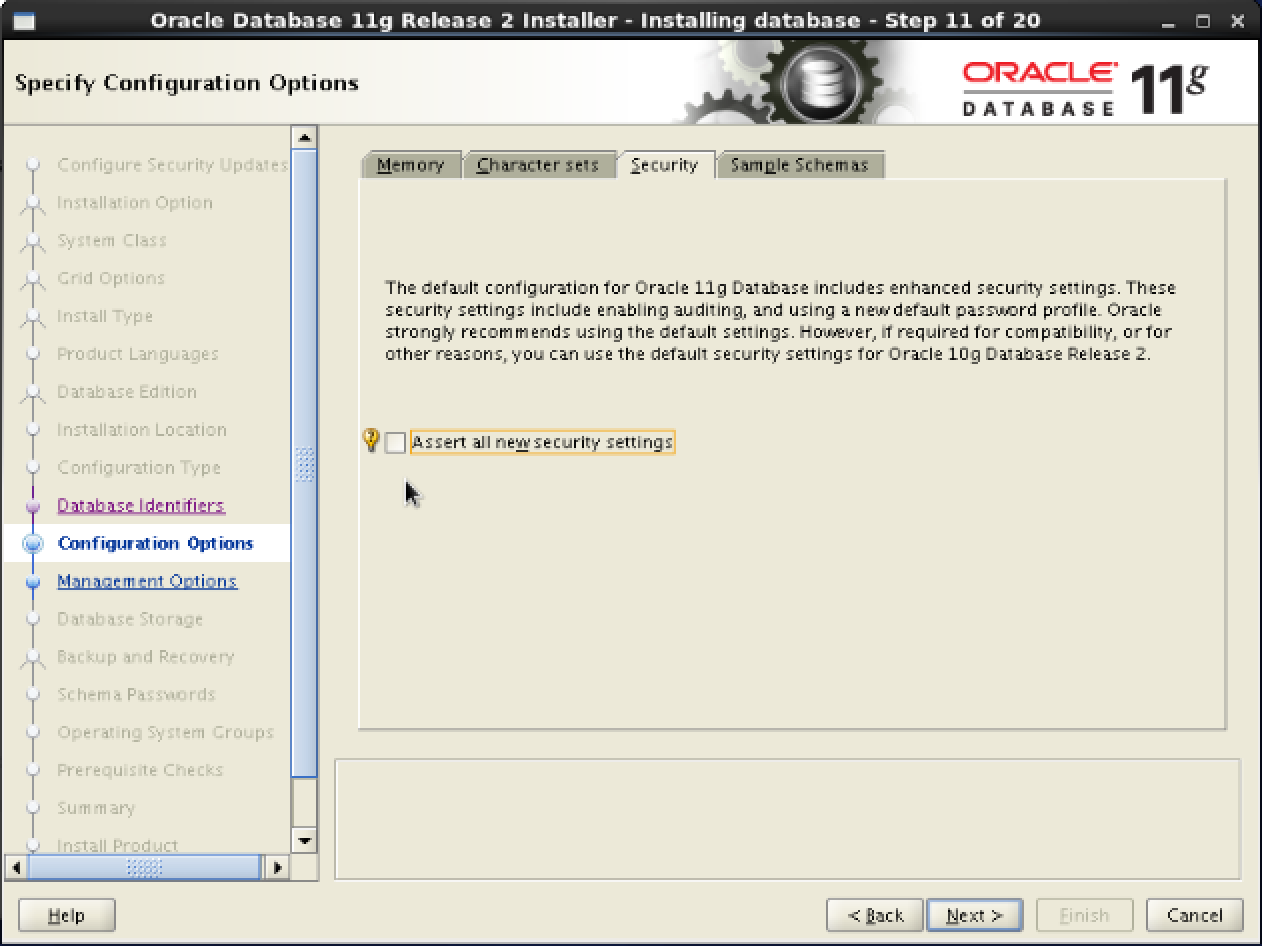1262x946 pixels.
Task: Click the Prerequisite Checks step text
Action: 140,771
